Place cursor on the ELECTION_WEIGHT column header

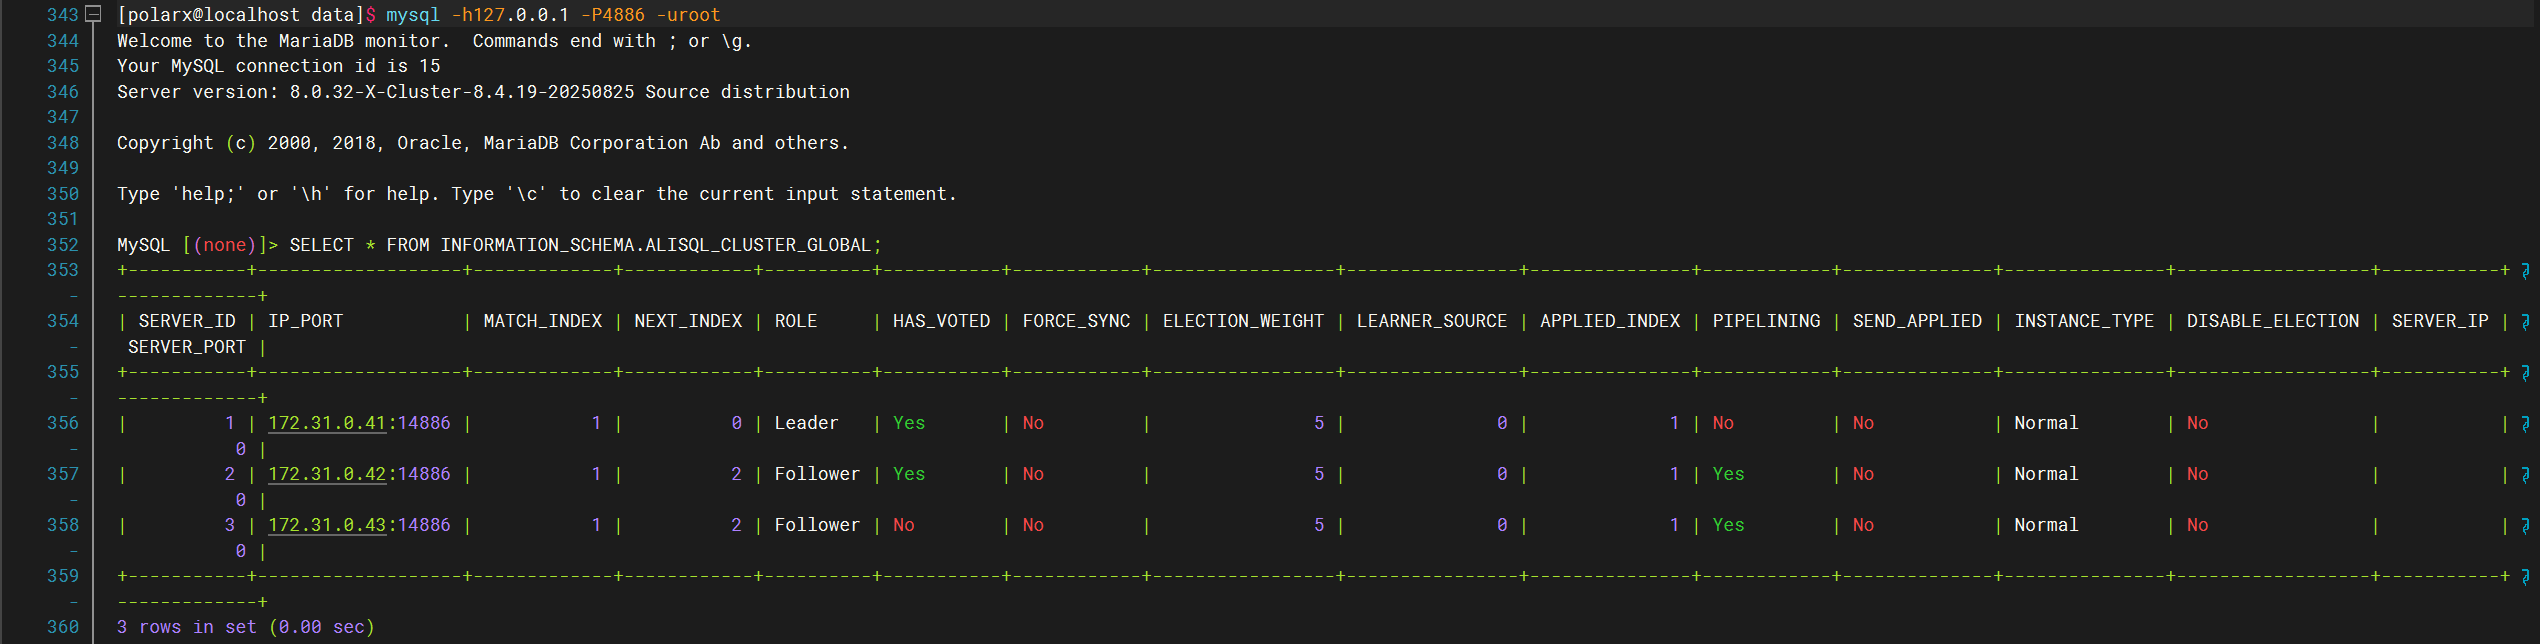click(x=1242, y=321)
